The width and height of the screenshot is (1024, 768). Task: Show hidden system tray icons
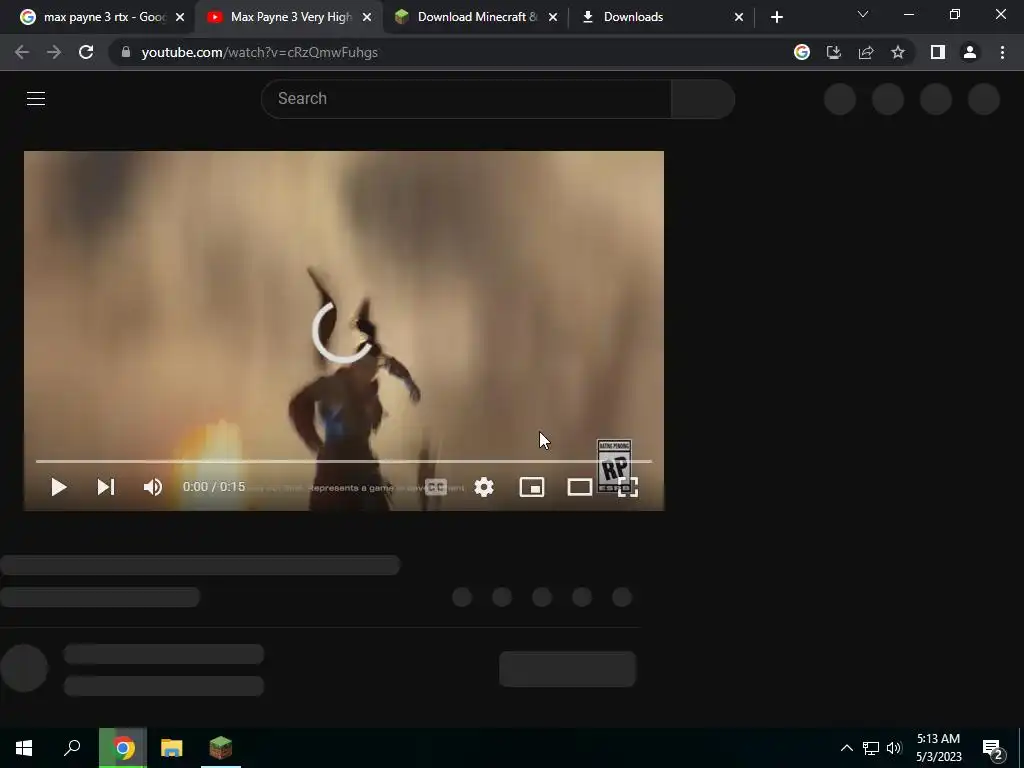[846, 748]
